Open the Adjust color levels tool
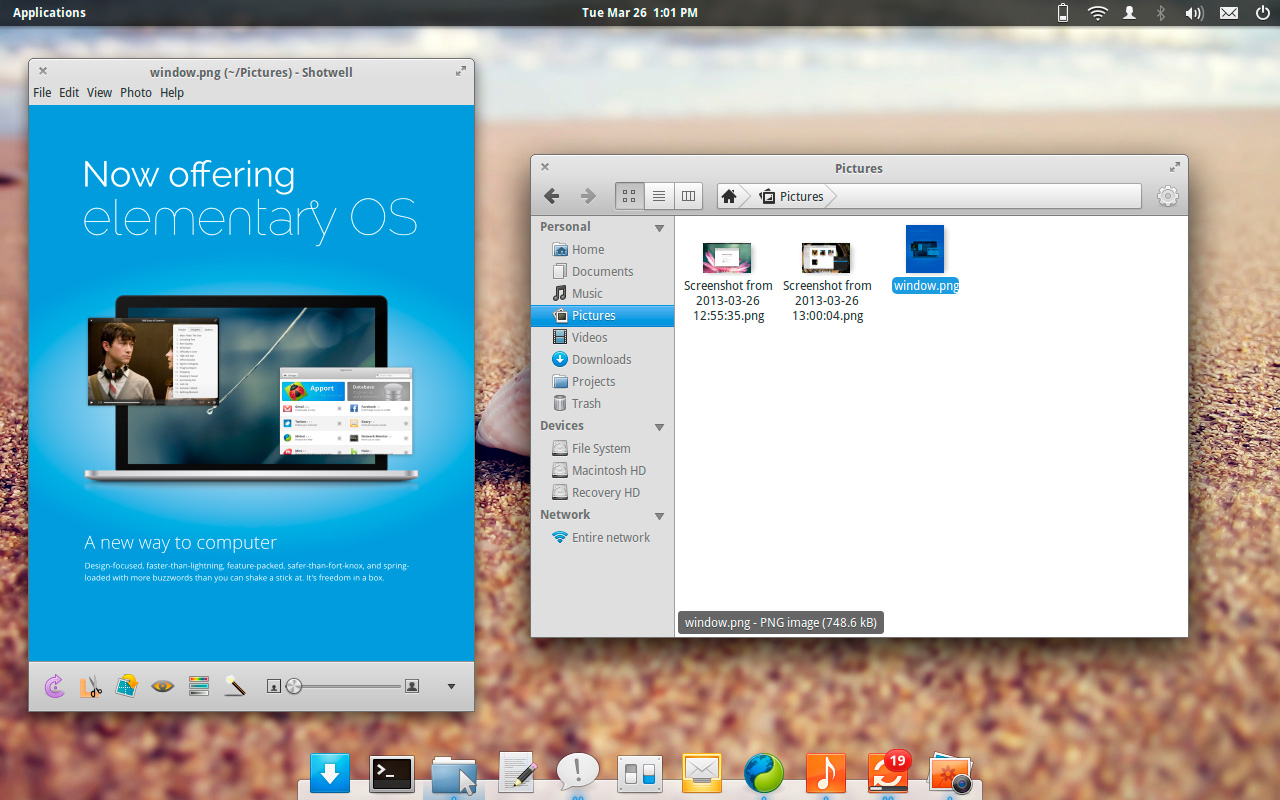This screenshot has height=800, width=1280. pos(199,686)
